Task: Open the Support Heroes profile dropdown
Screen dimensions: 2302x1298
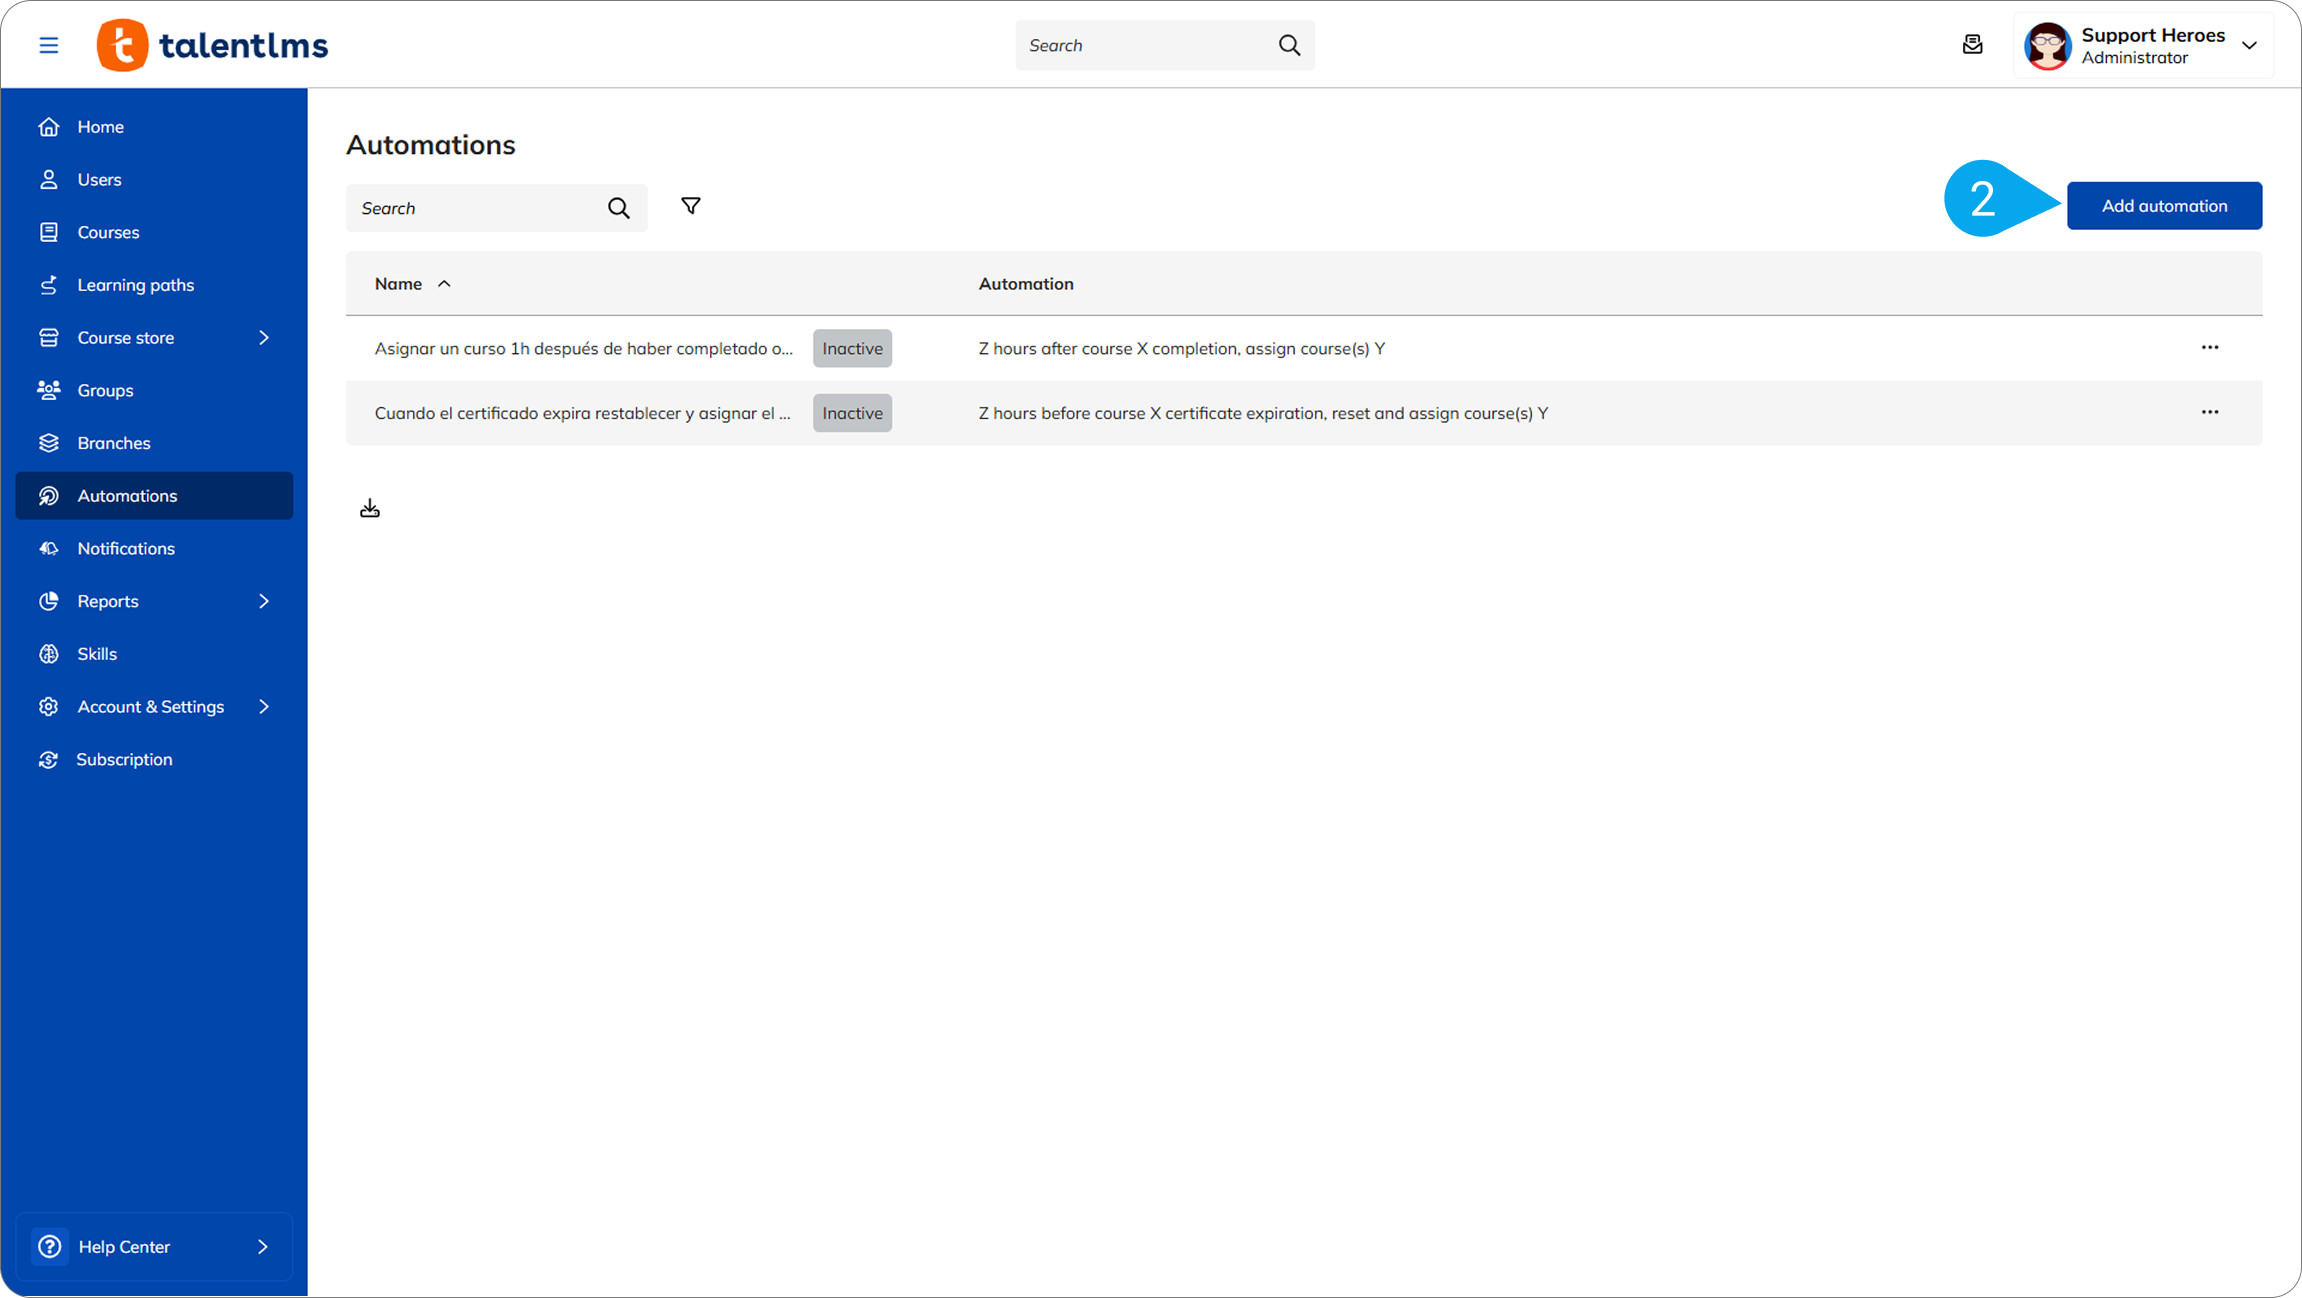Action: point(2249,46)
